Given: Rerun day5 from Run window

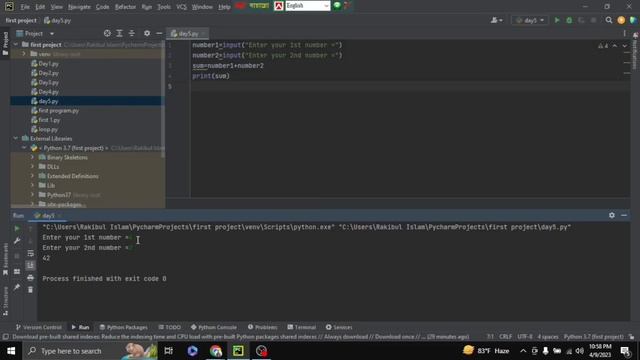Looking at the screenshot, I should coord(17,229).
